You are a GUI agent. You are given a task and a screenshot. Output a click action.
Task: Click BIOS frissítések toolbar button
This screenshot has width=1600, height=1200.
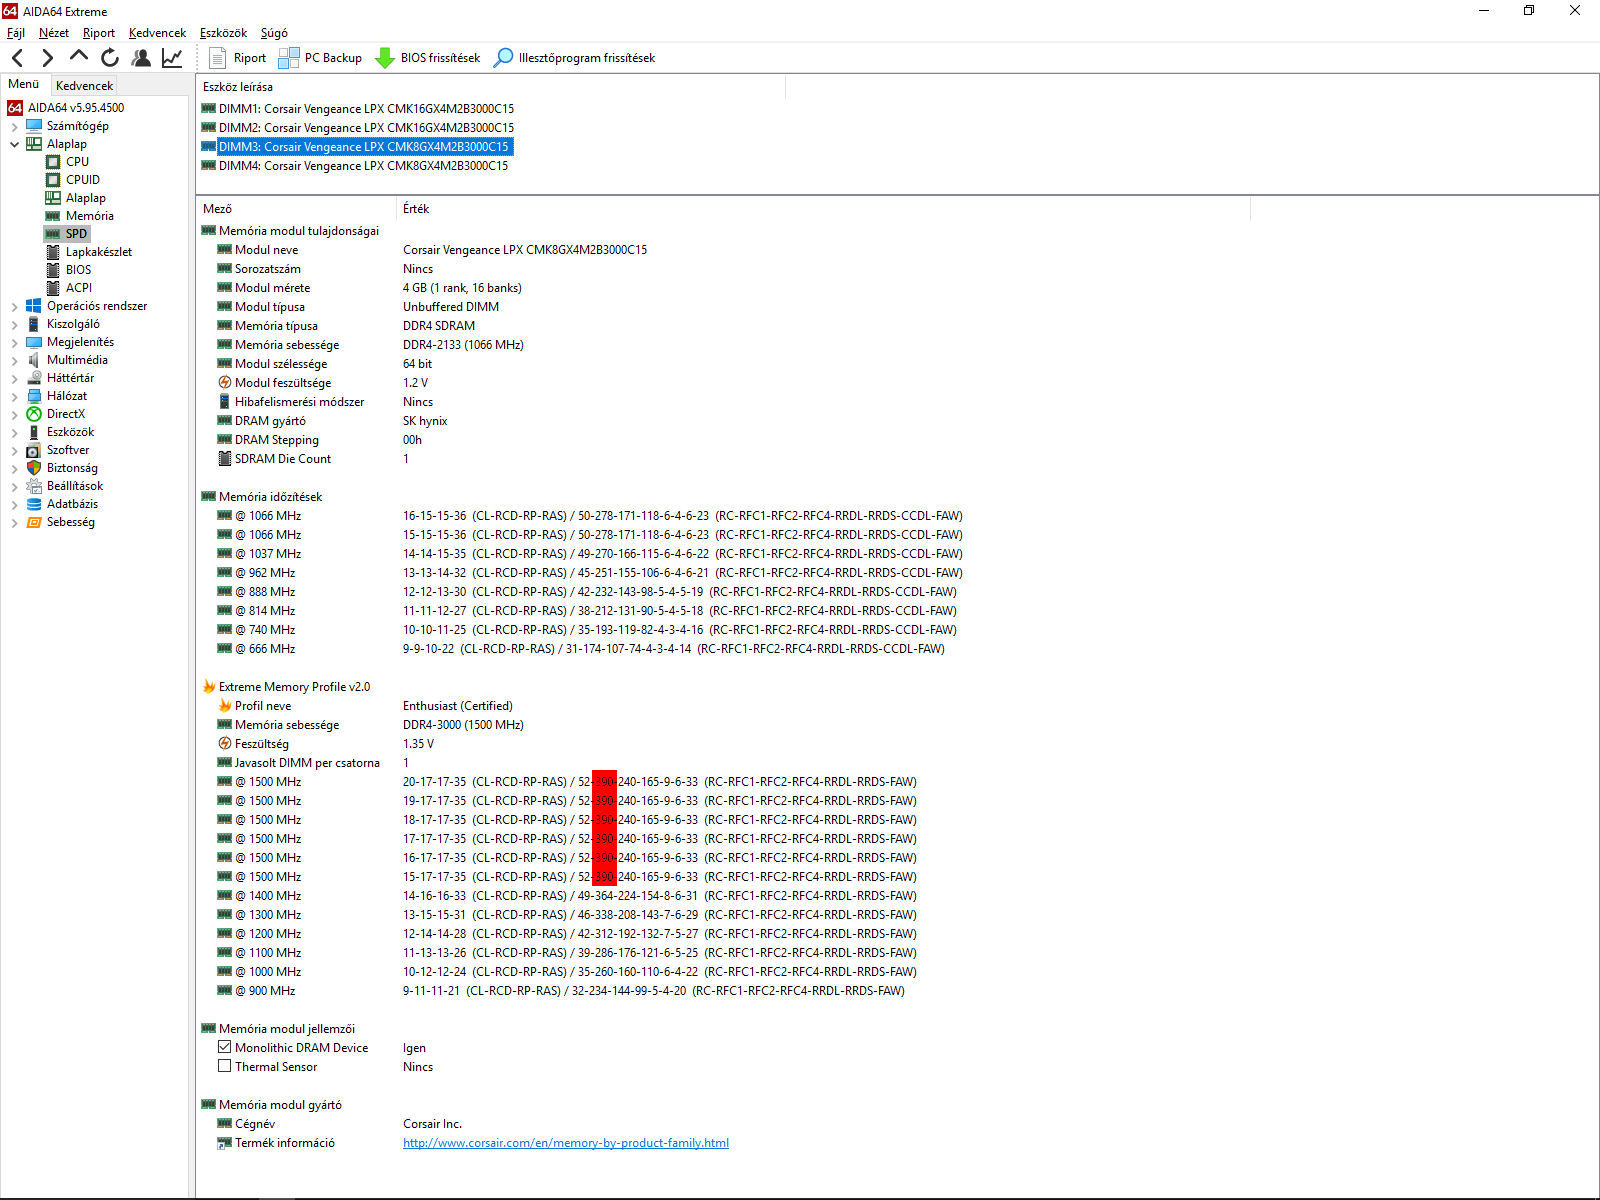tap(428, 58)
